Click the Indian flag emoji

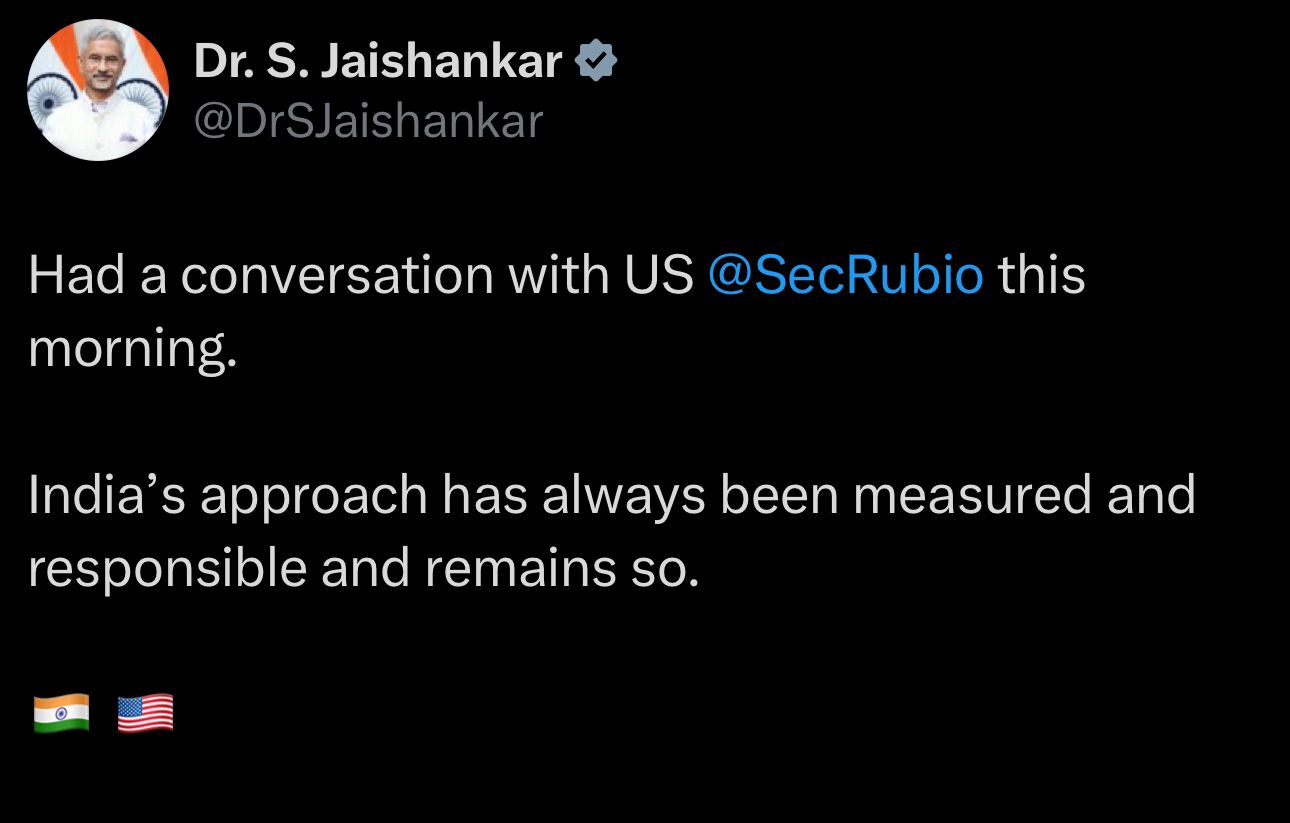click(61, 714)
